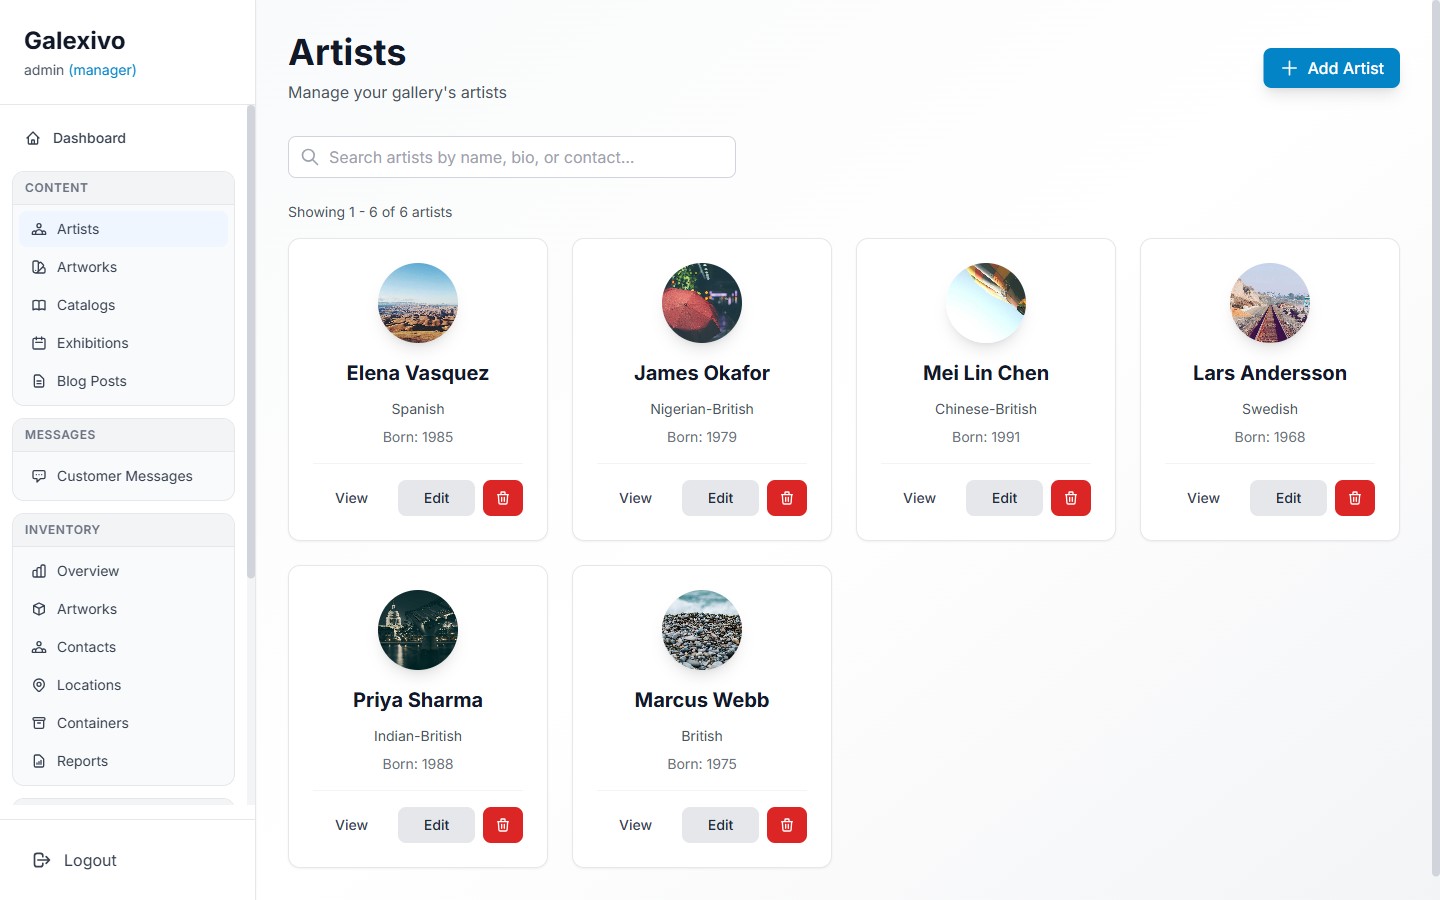Edit James Okafor's profile
This screenshot has height=900, width=1440.
click(x=720, y=498)
